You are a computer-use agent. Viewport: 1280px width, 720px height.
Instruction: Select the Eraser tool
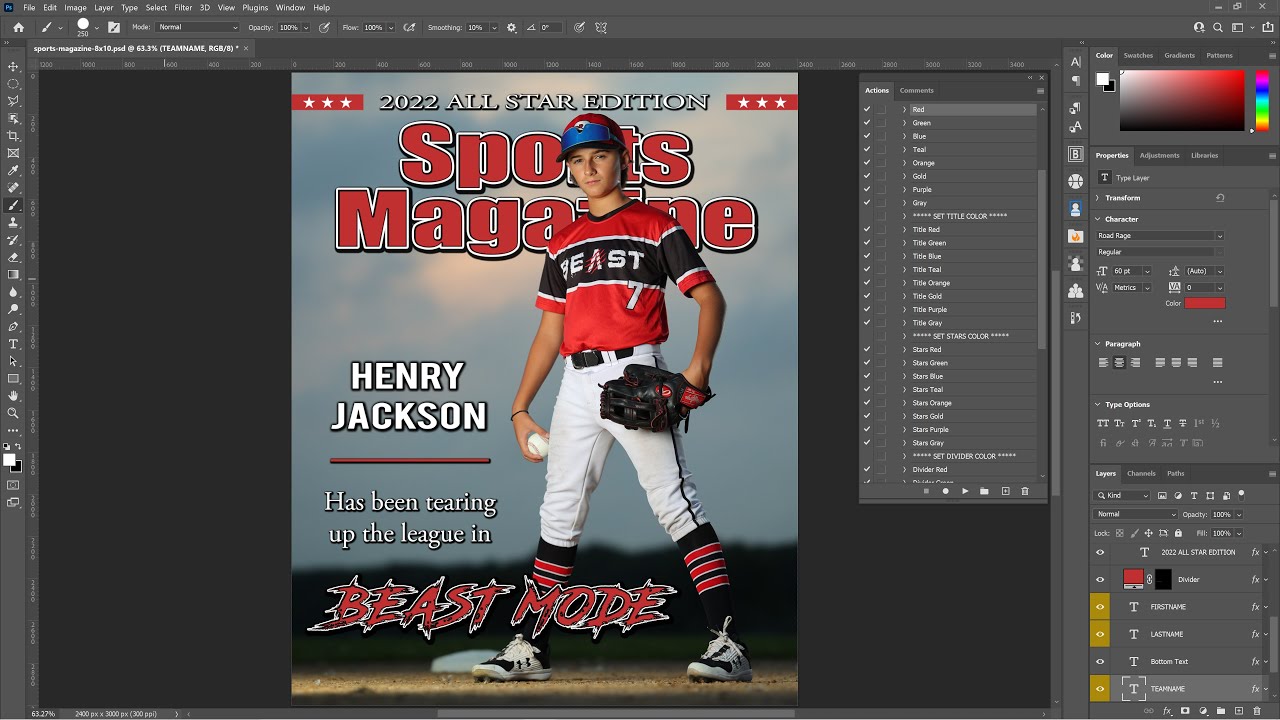13,257
